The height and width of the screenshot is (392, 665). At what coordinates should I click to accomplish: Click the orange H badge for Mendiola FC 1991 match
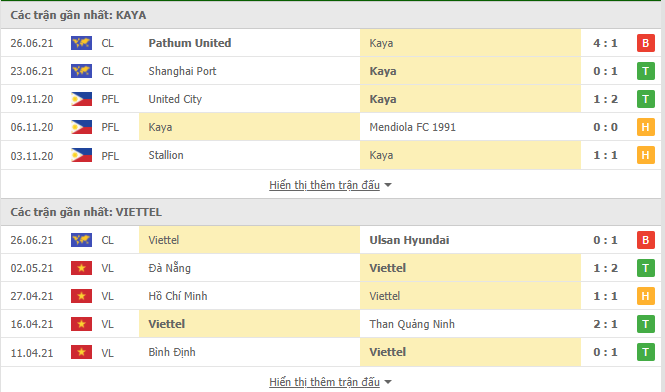645,127
